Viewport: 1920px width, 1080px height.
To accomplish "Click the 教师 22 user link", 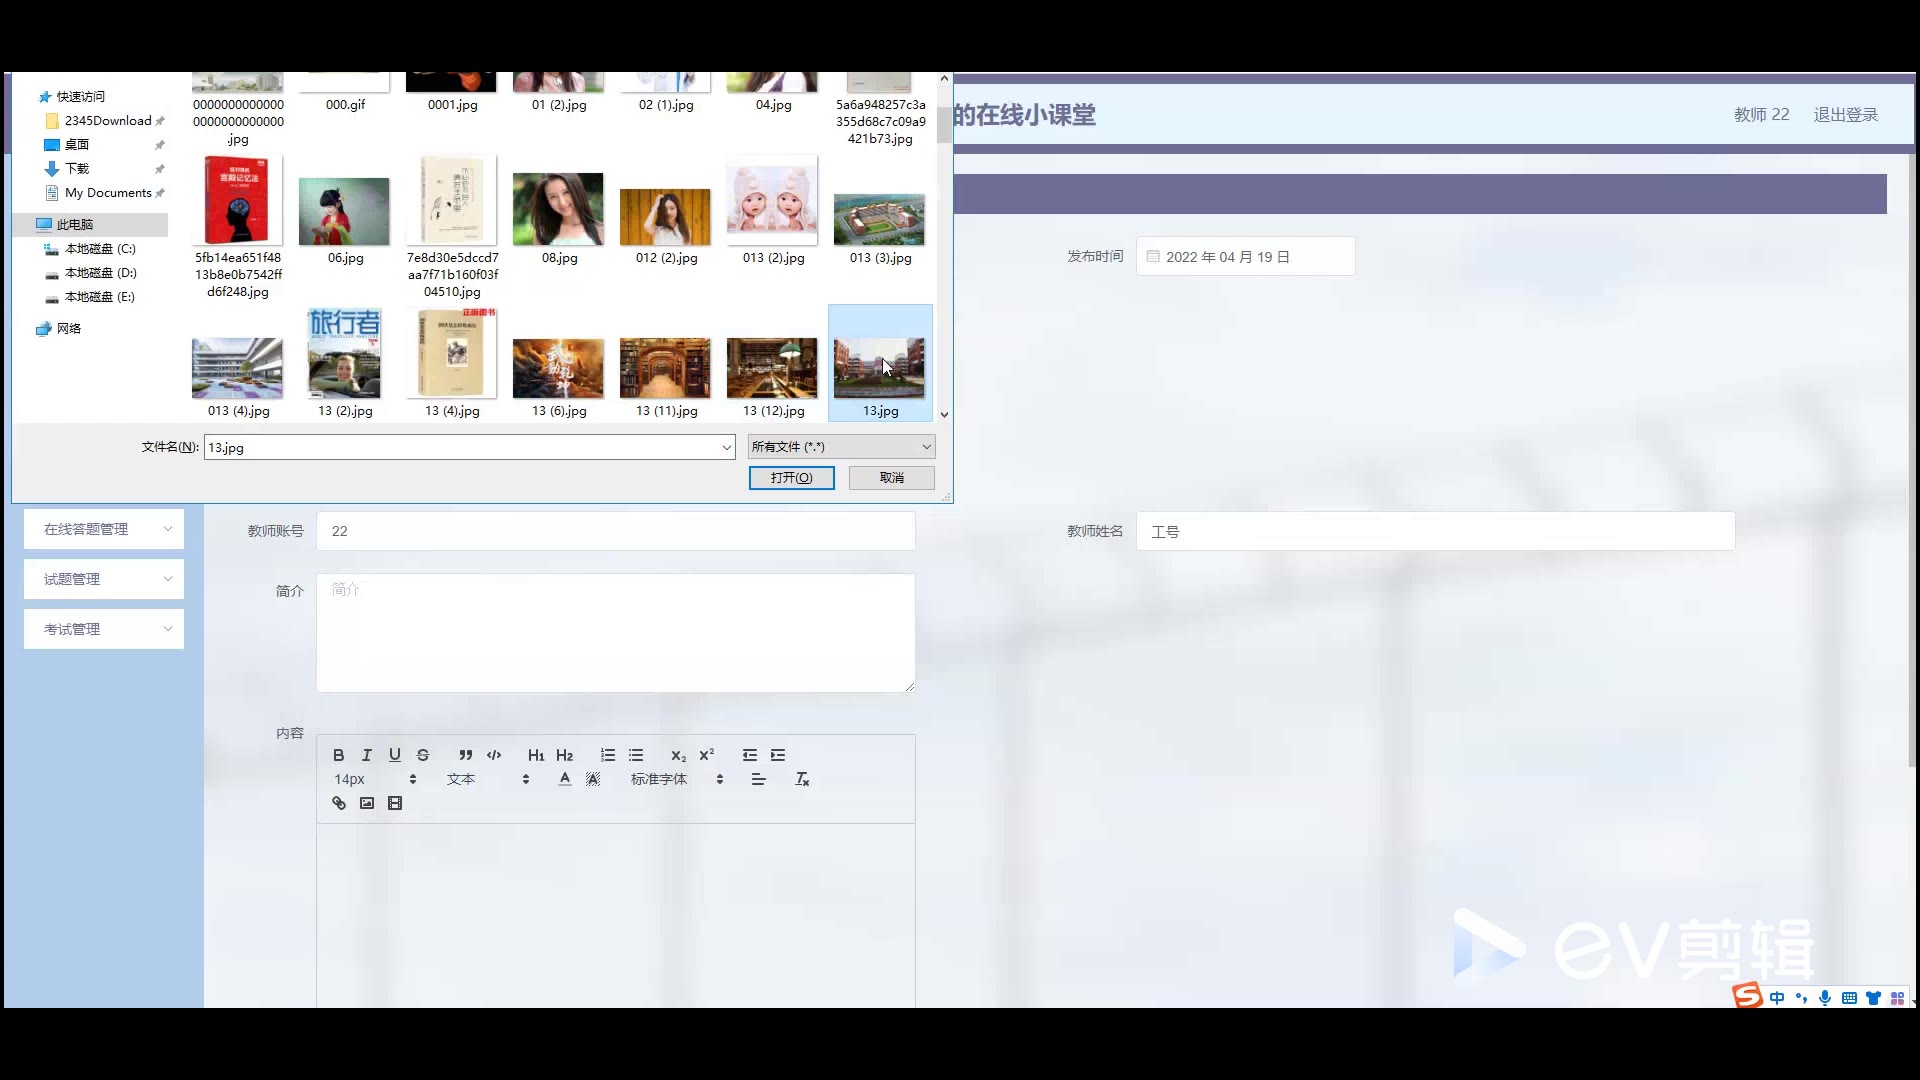I will click(1761, 115).
